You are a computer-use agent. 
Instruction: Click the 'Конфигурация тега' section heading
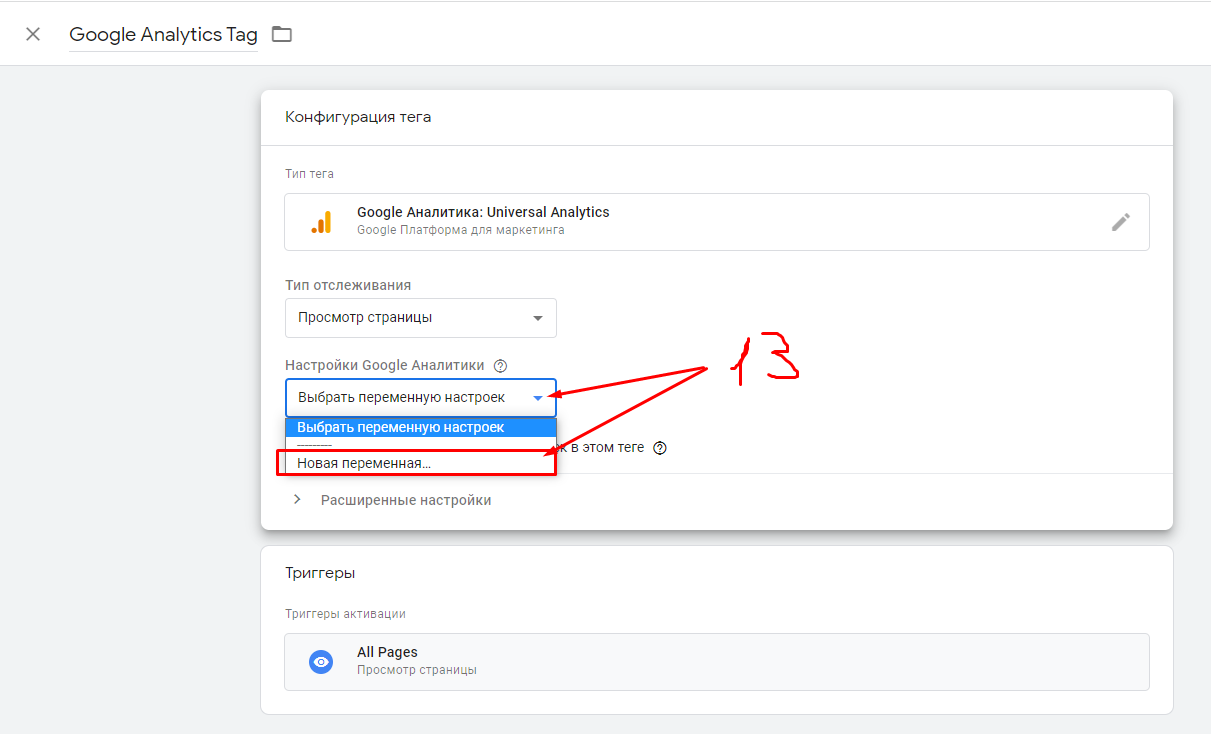358,117
